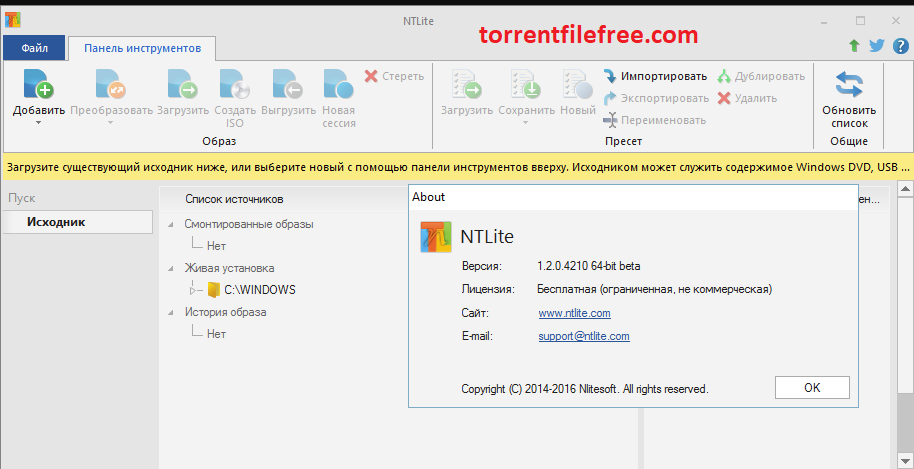Click the version text 1.2.0.4210 64-bit beta

[x=588, y=266]
